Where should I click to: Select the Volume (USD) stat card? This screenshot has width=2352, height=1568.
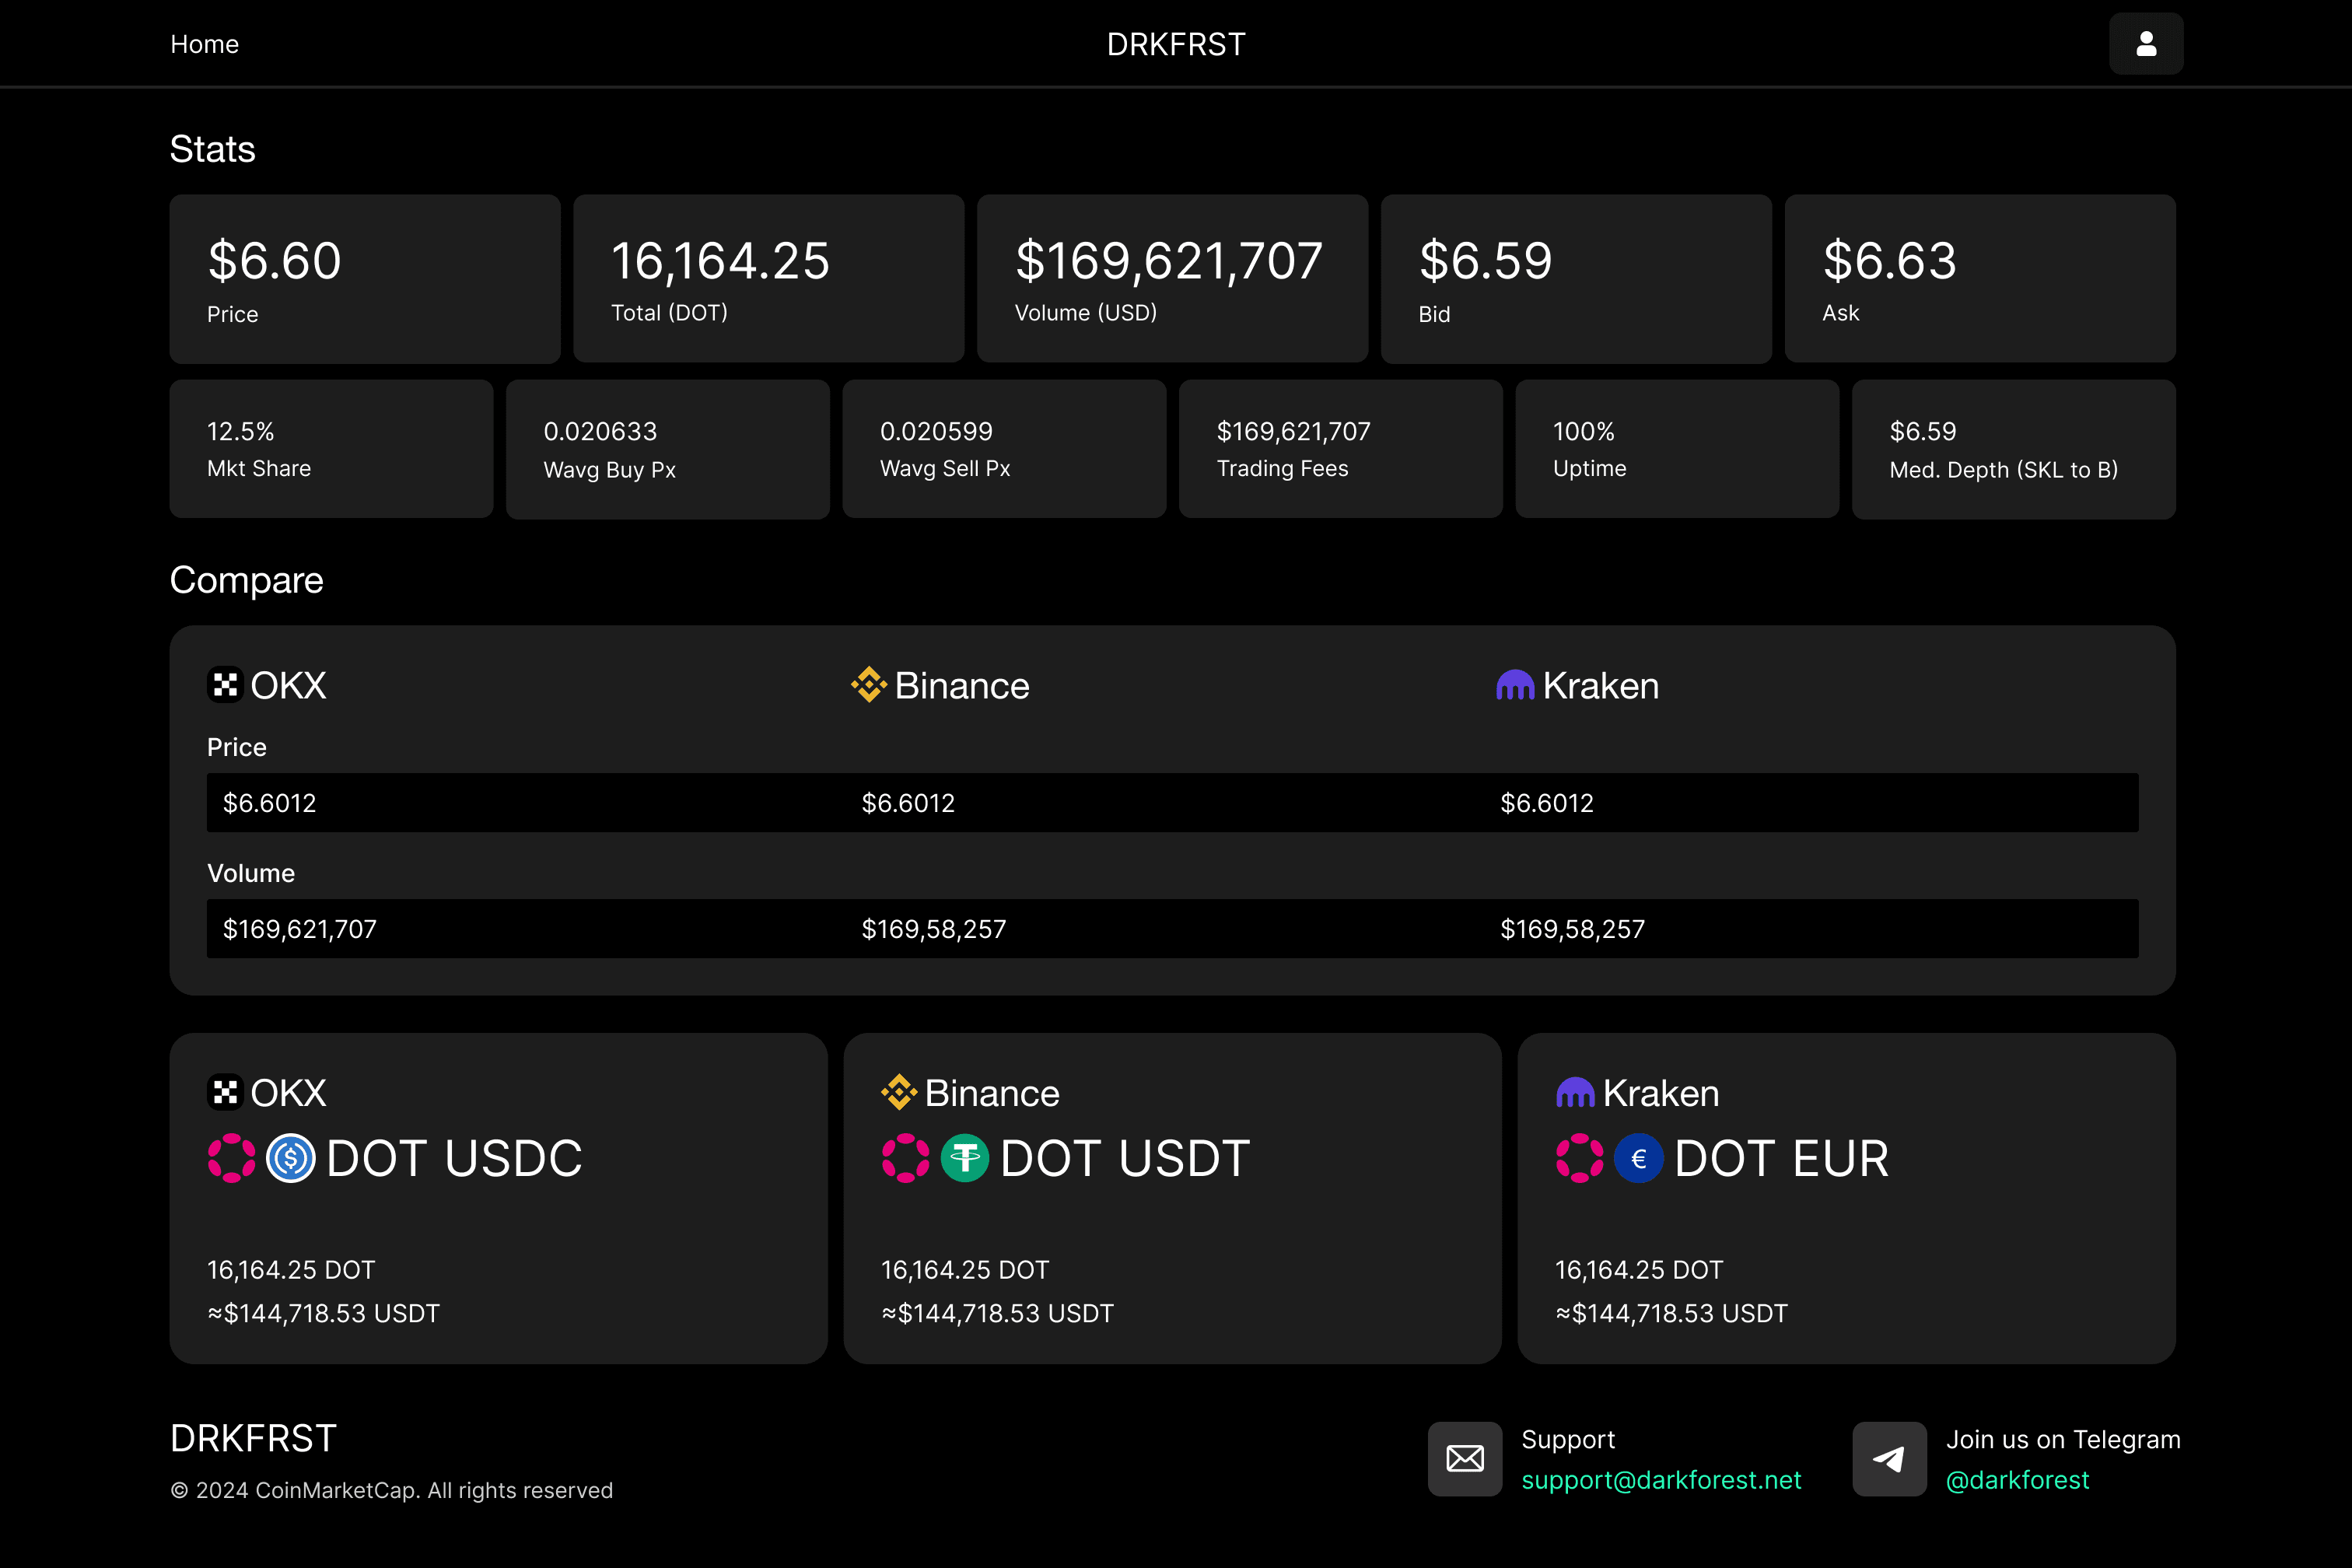click(1172, 279)
